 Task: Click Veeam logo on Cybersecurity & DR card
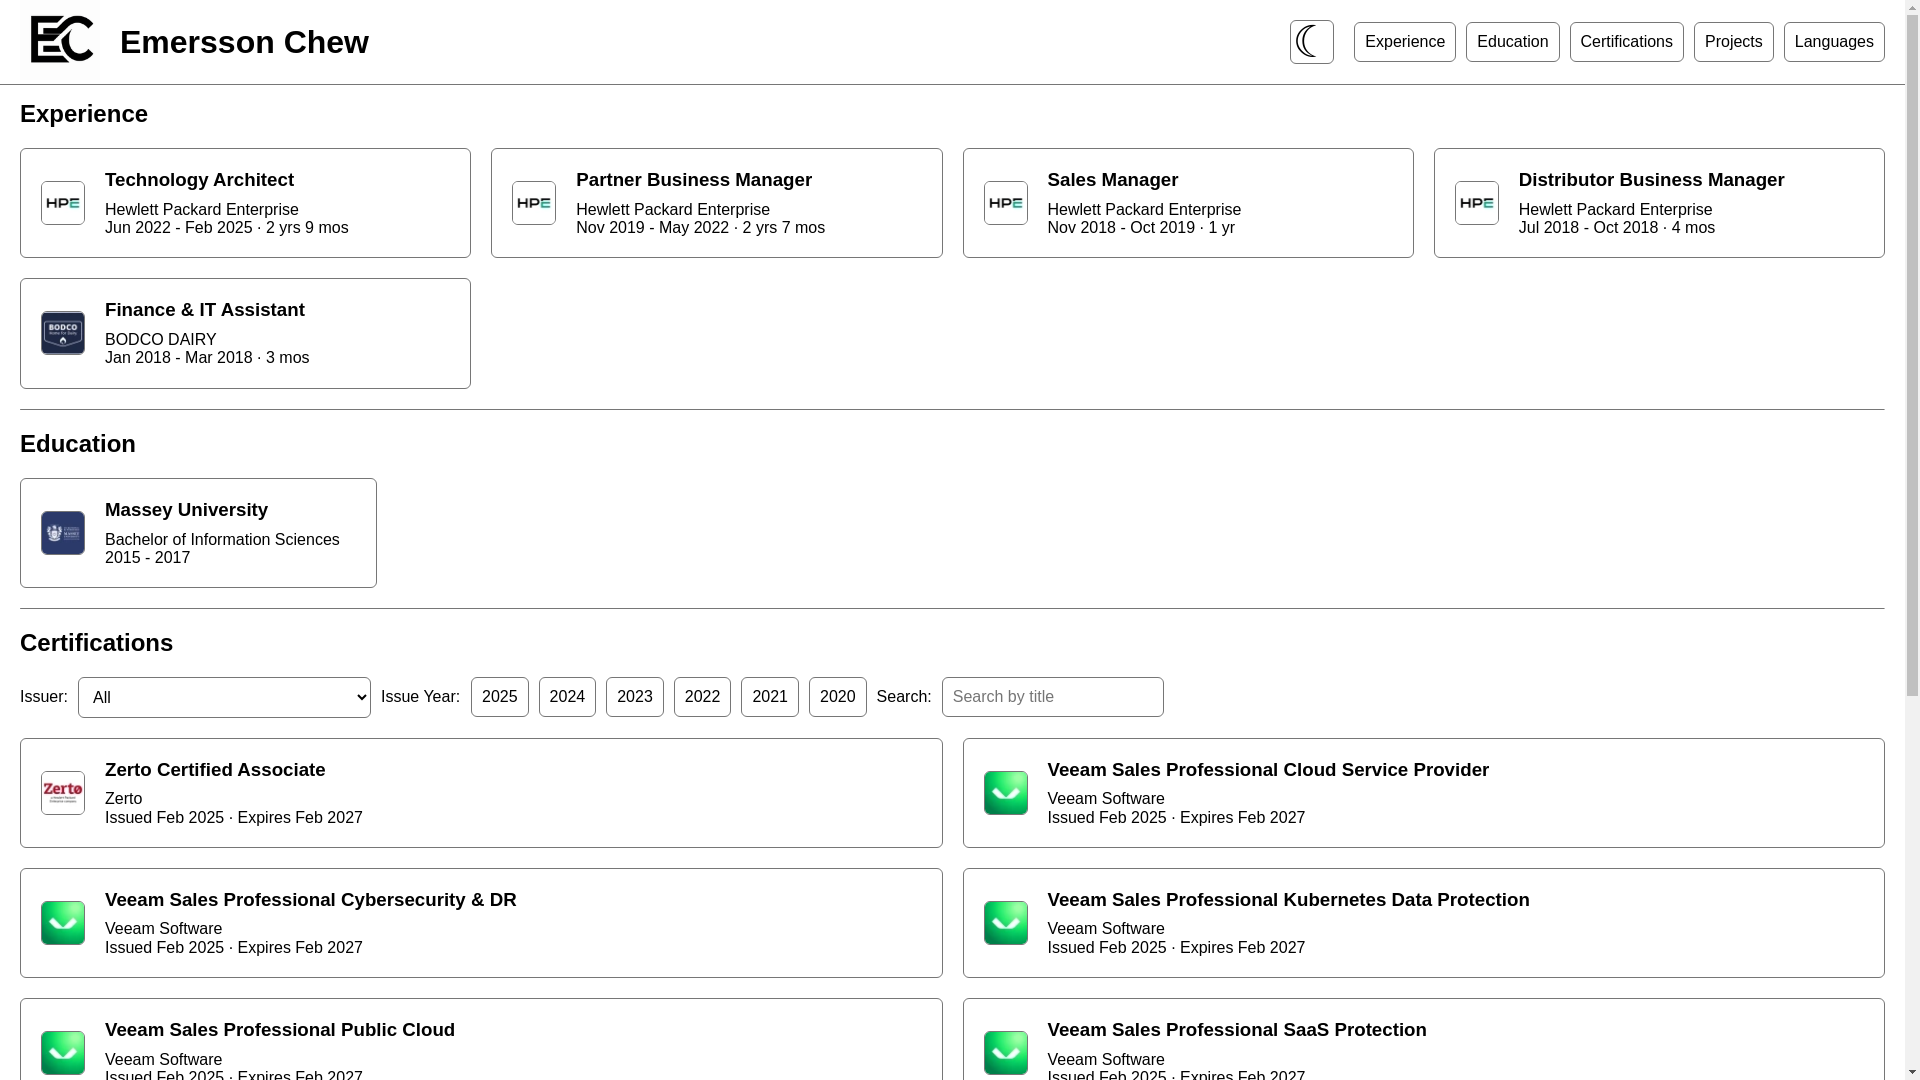click(63, 923)
